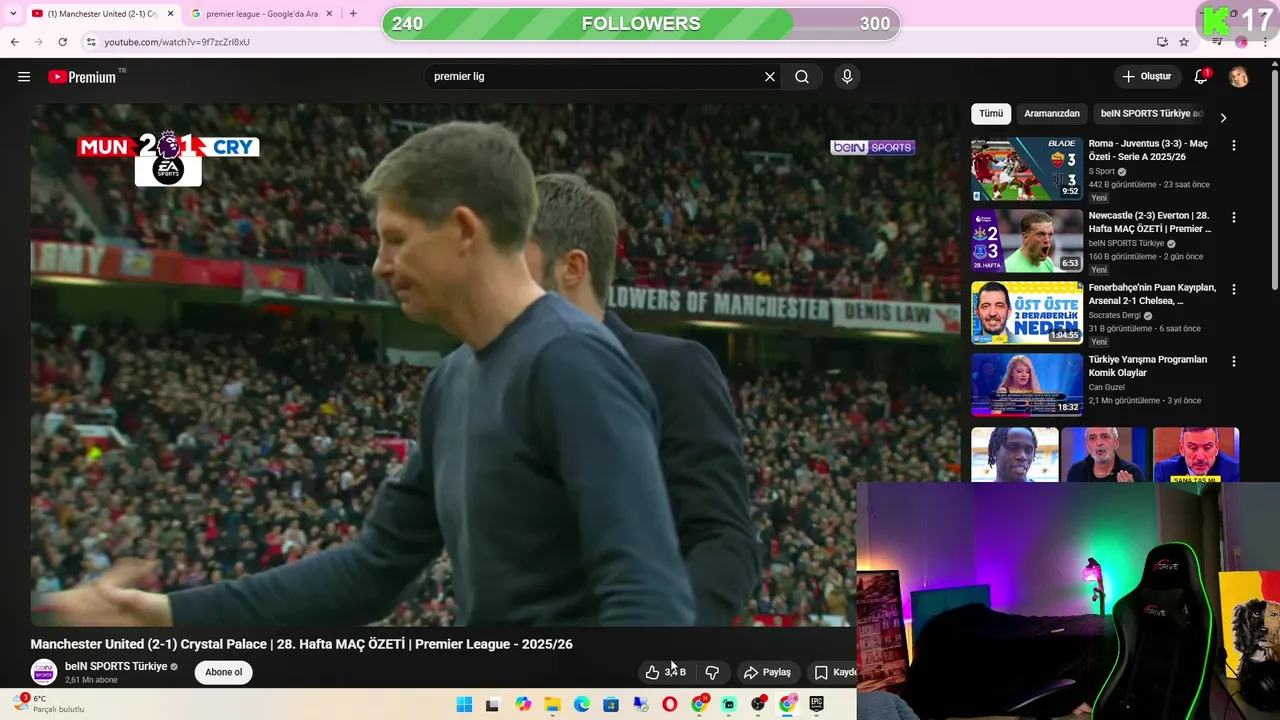Click the 'Can Guzel' channel name
The width and height of the screenshot is (1280, 720).
click(1108, 387)
